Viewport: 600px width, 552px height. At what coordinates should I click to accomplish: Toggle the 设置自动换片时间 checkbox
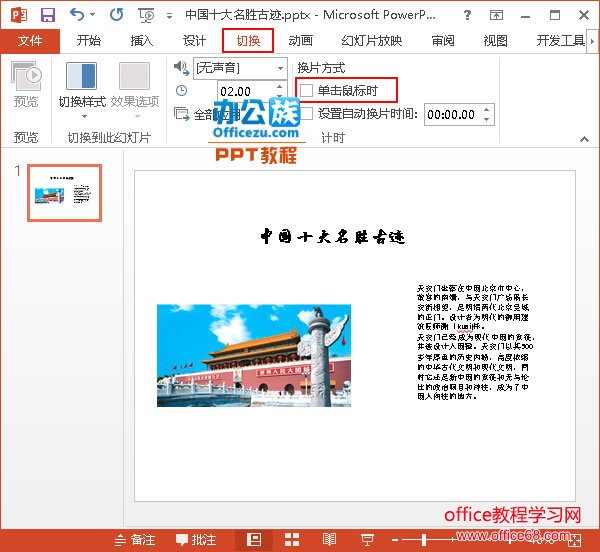point(307,114)
